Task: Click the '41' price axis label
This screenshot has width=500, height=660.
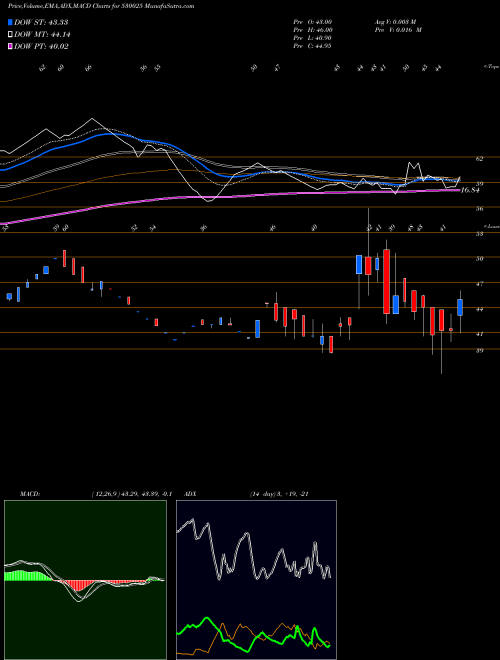Action: tap(479, 334)
